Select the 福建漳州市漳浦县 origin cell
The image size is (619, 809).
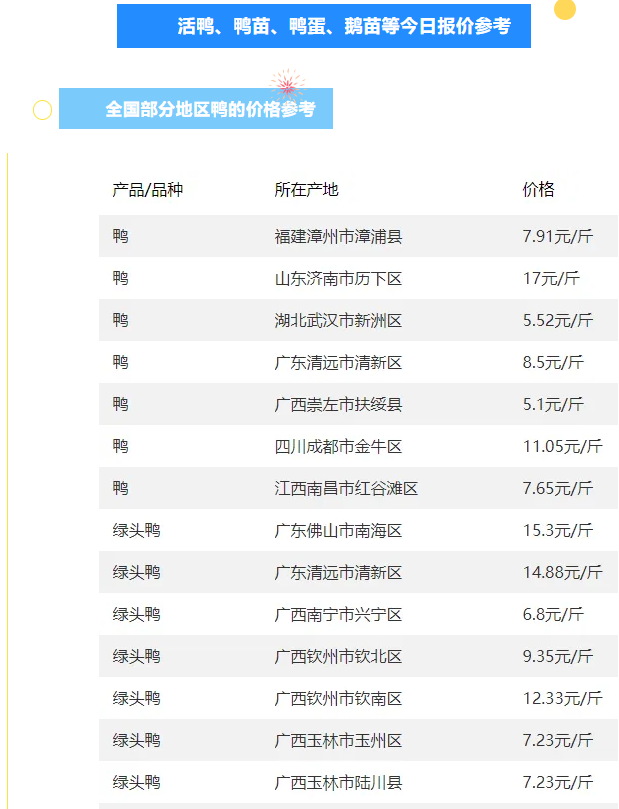click(338, 237)
